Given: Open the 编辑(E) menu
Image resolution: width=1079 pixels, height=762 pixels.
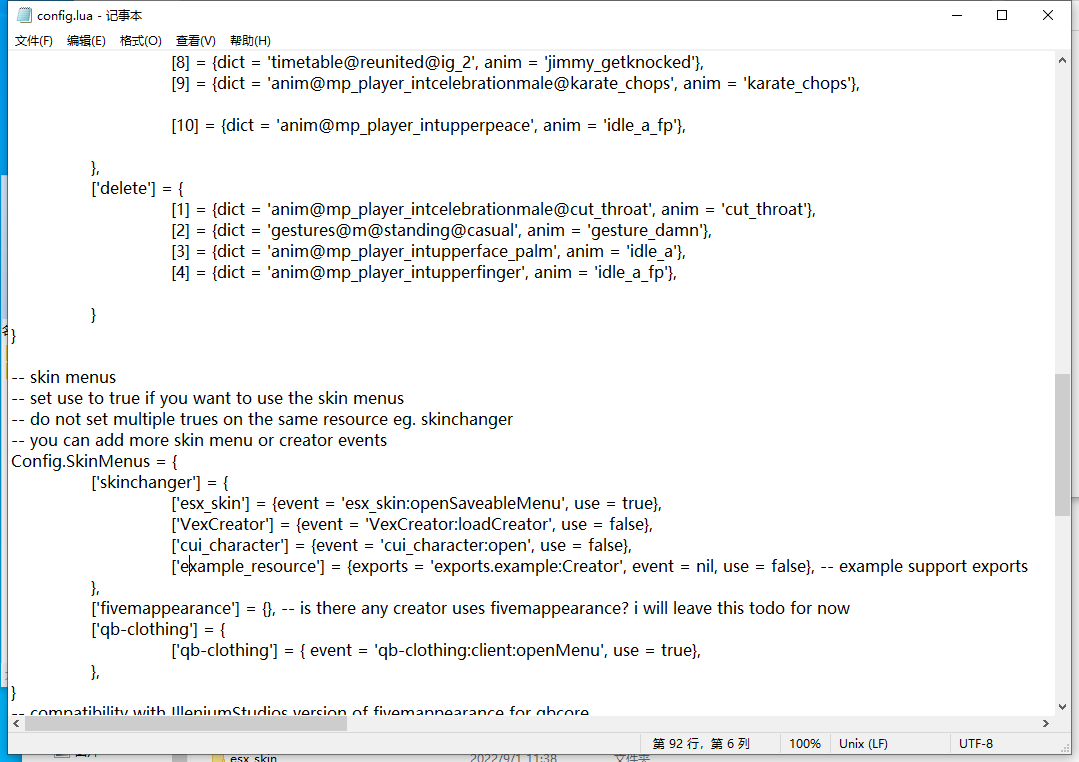Looking at the screenshot, I should (x=86, y=40).
